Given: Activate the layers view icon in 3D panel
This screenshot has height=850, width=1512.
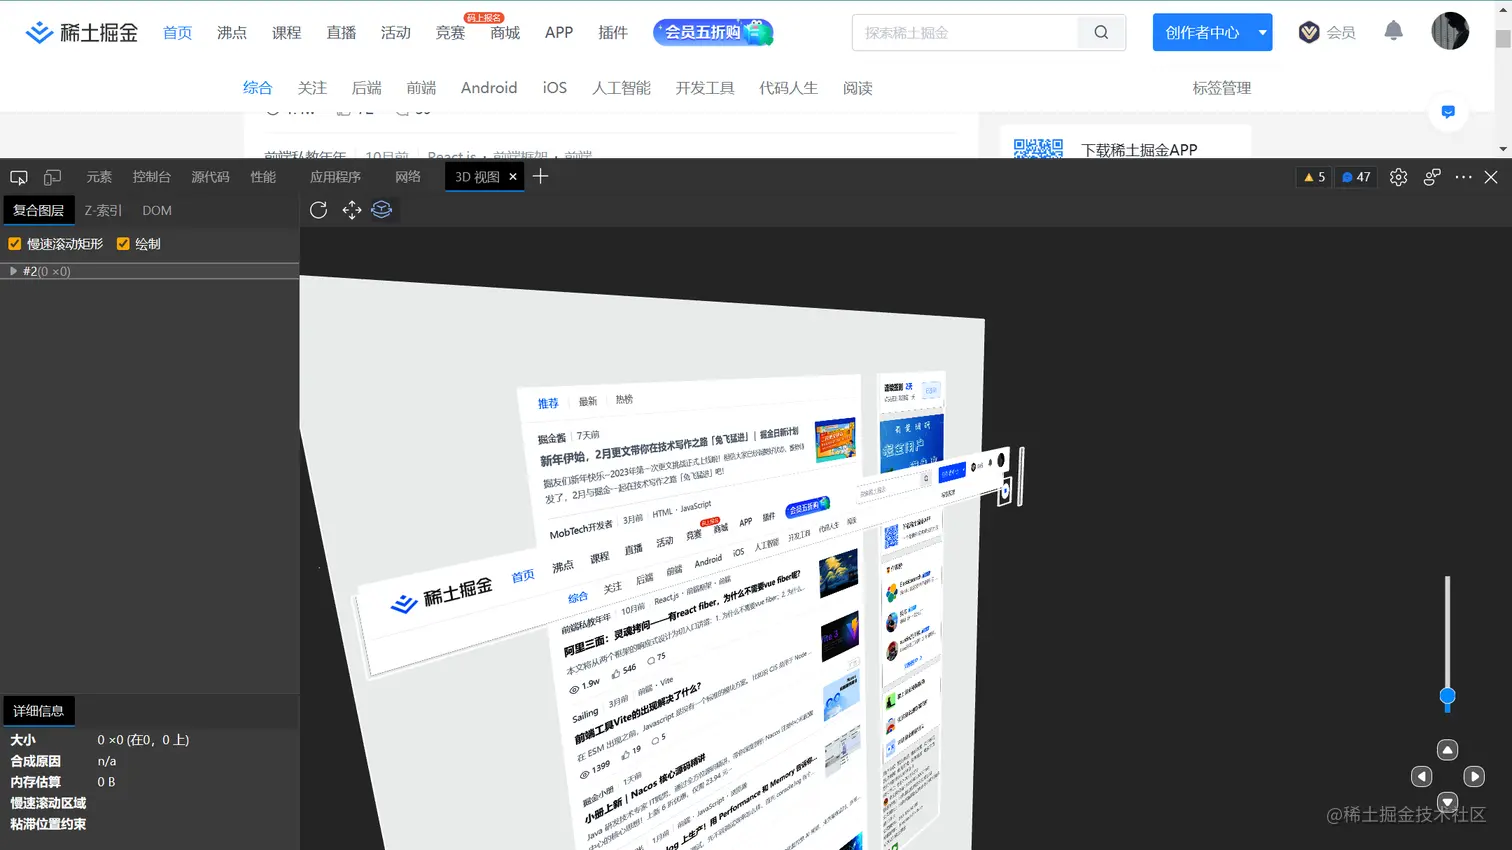Looking at the screenshot, I should [381, 210].
